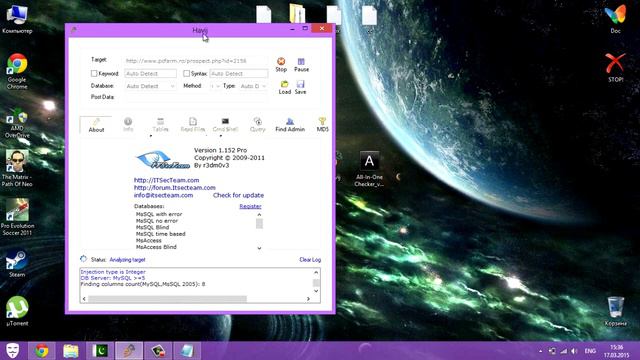The image size is (640, 360).
Task: Click Clear Log
Action: pos(310,260)
